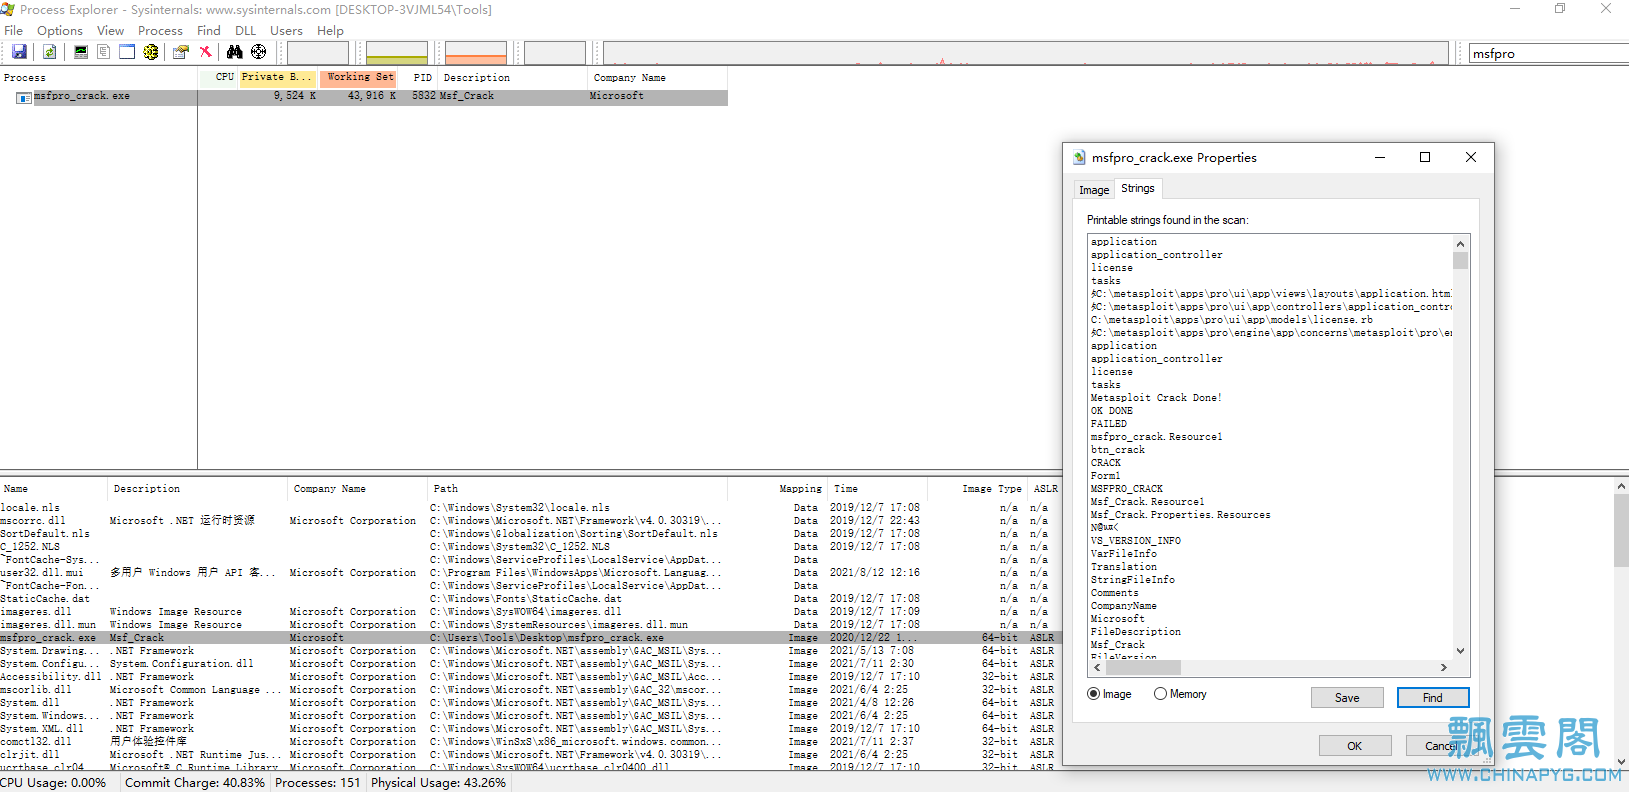Click the physical memory mini graph

pos(476,53)
